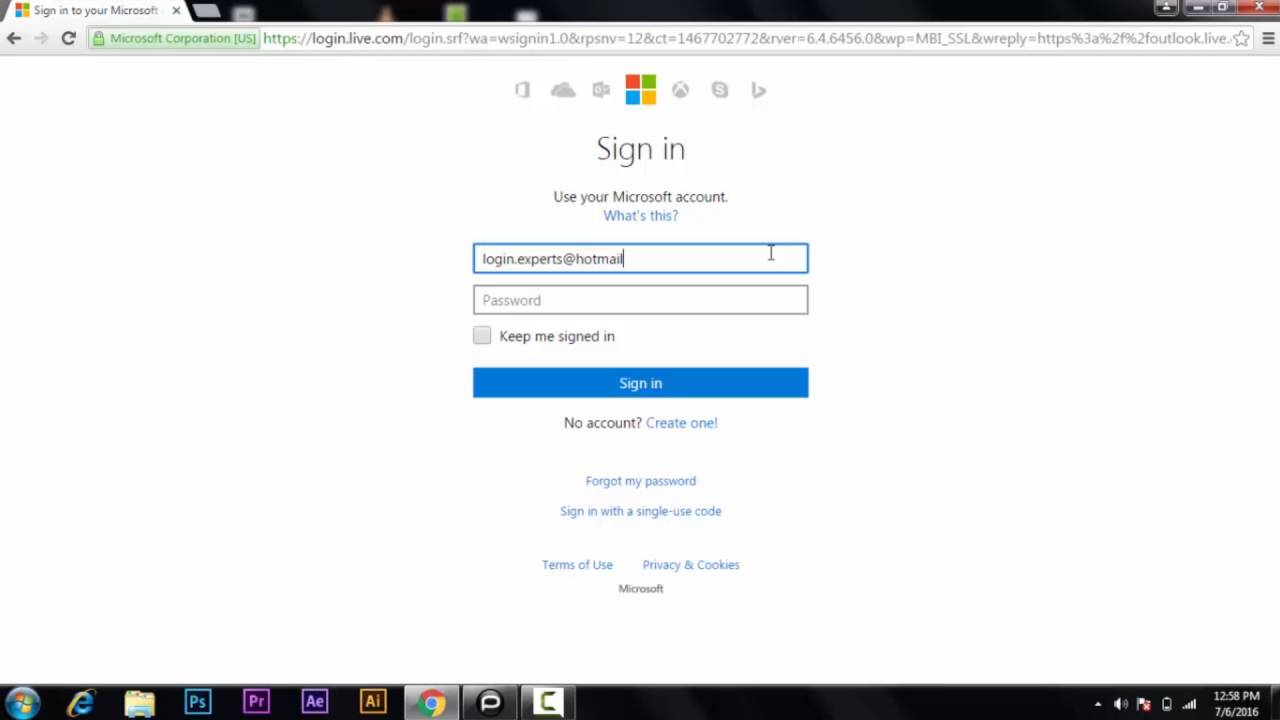Reload the page with refresh icon
The height and width of the screenshot is (720, 1280).
click(x=68, y=38)
